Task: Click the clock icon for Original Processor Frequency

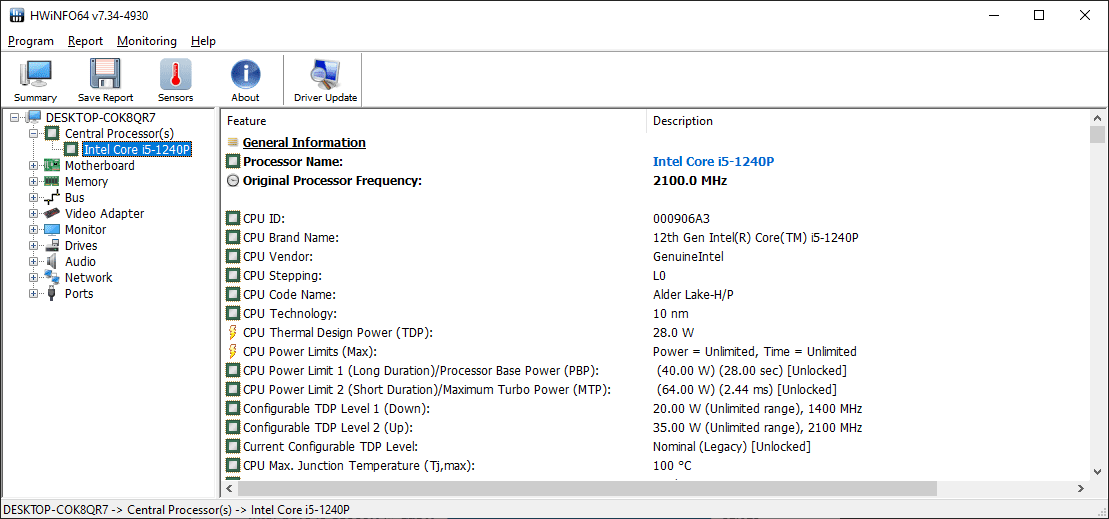Action: [x=233, y=180]
